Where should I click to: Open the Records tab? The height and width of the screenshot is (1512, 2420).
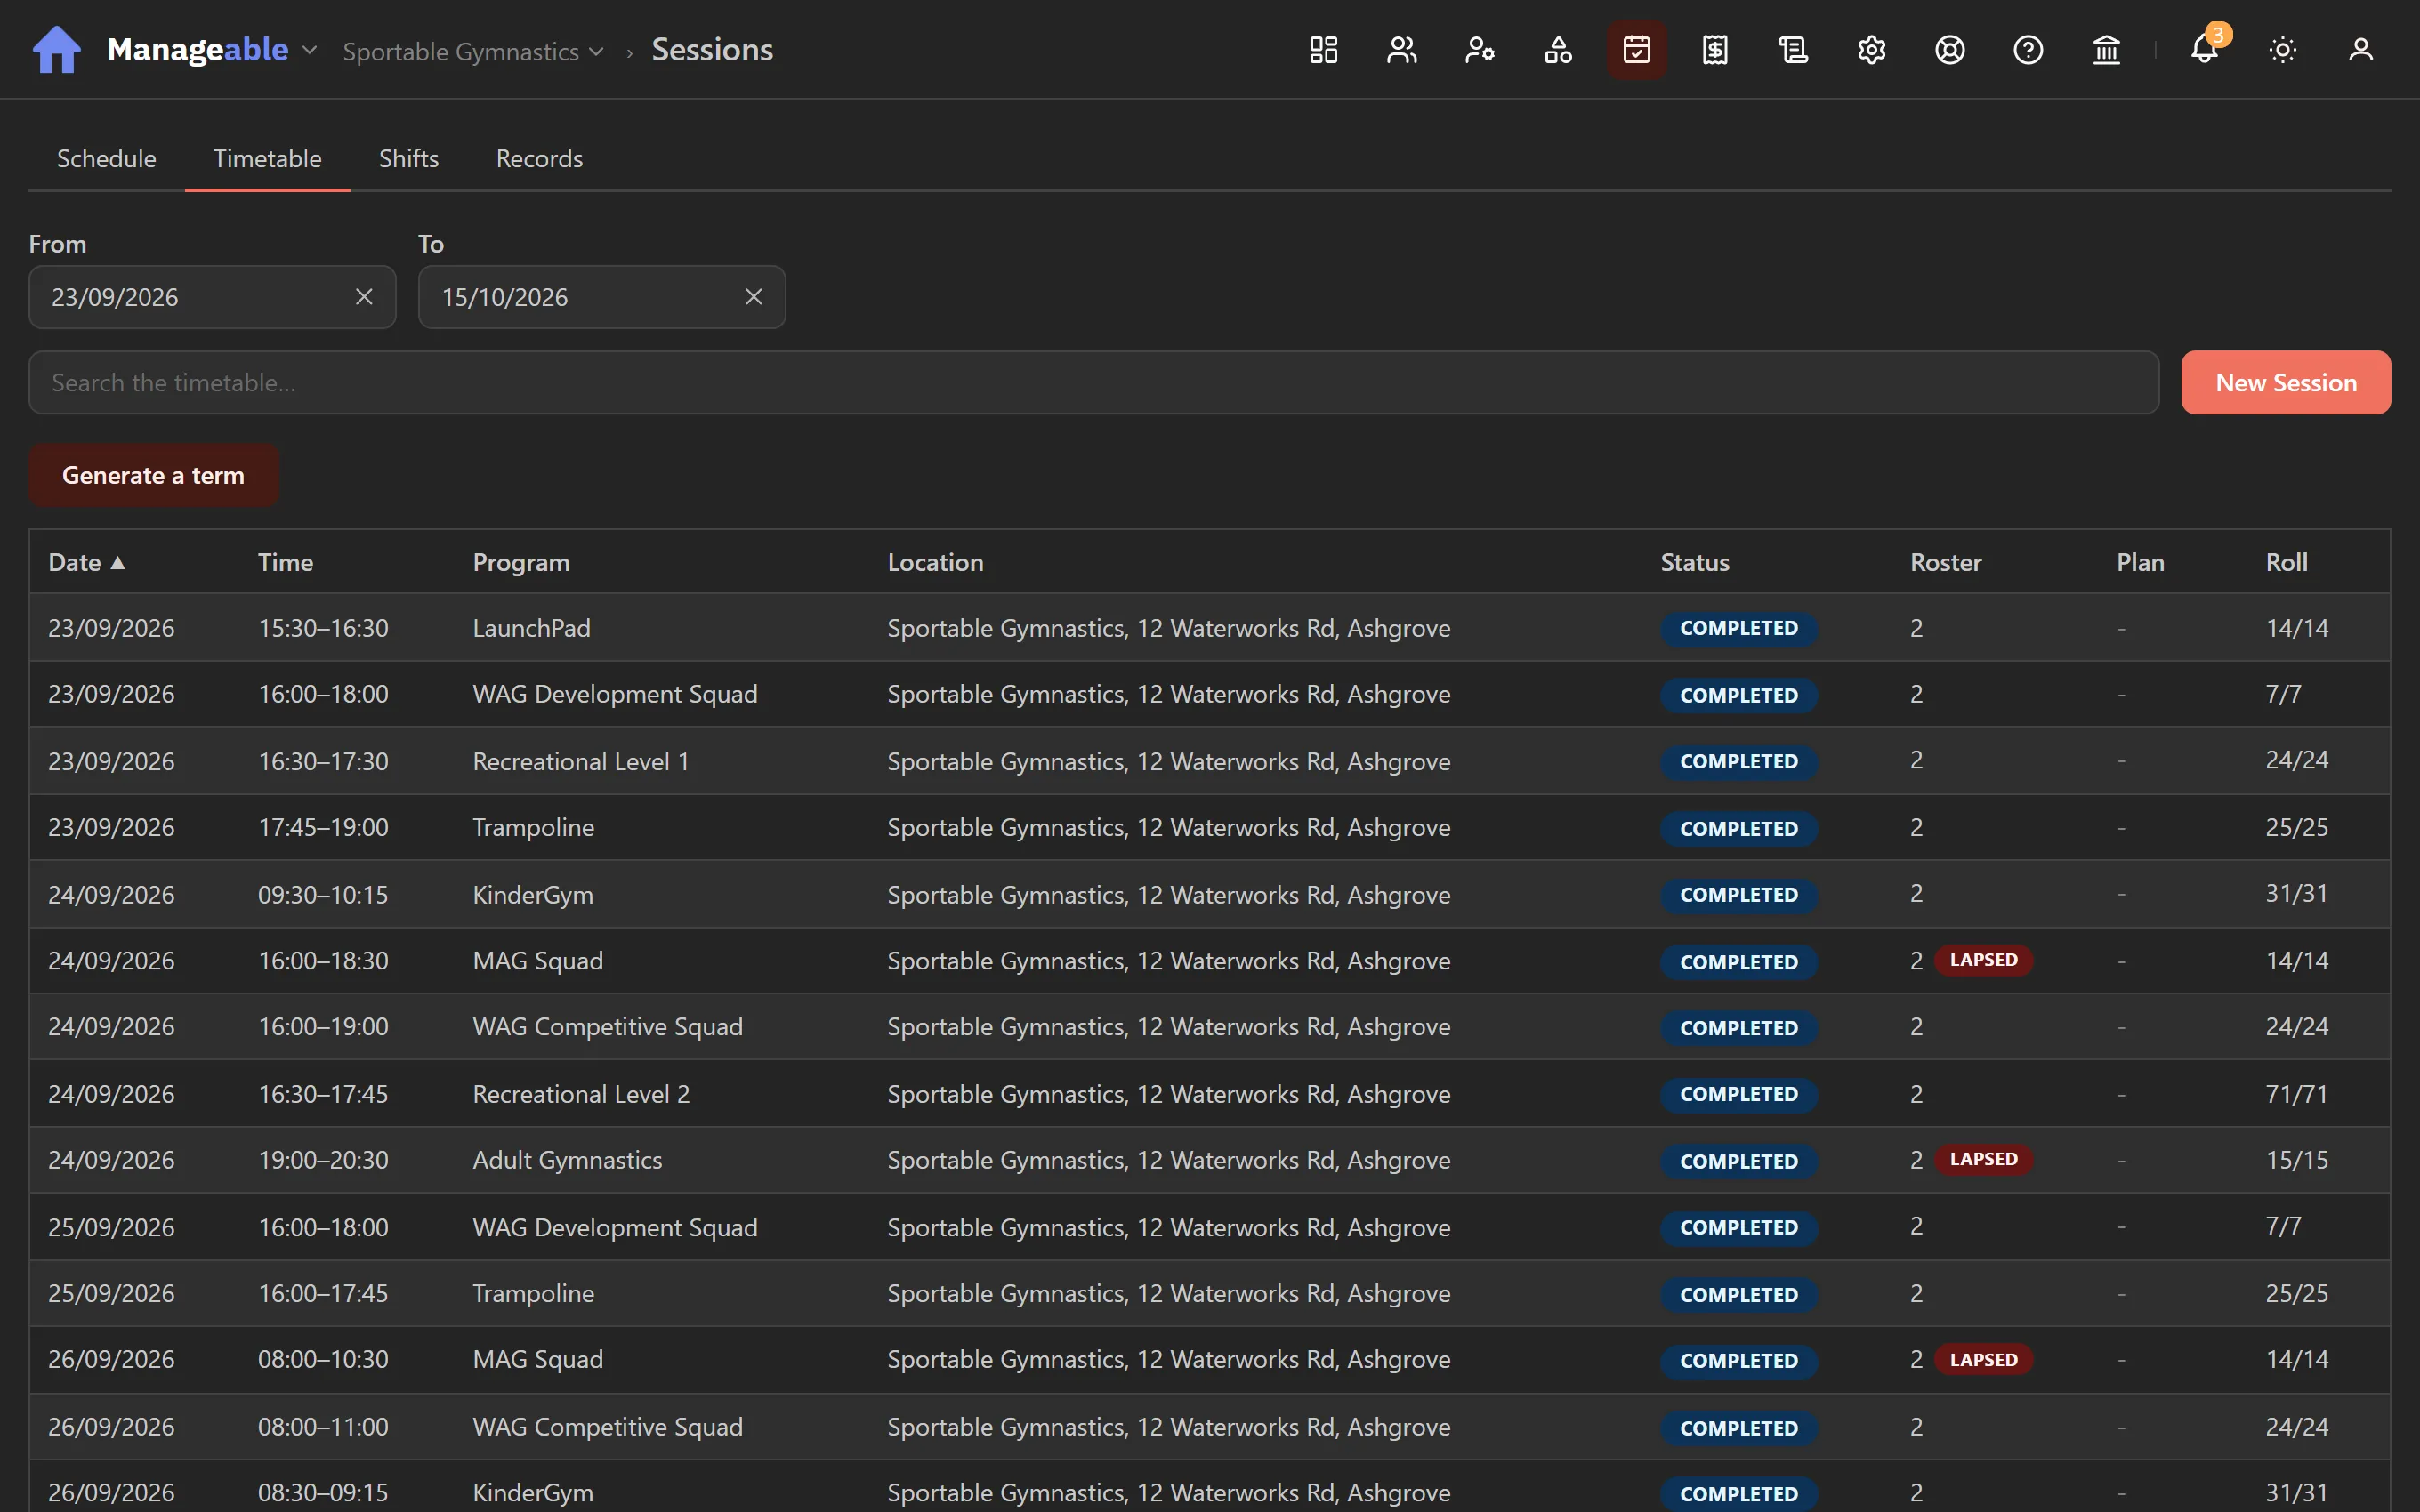point(539,158)
